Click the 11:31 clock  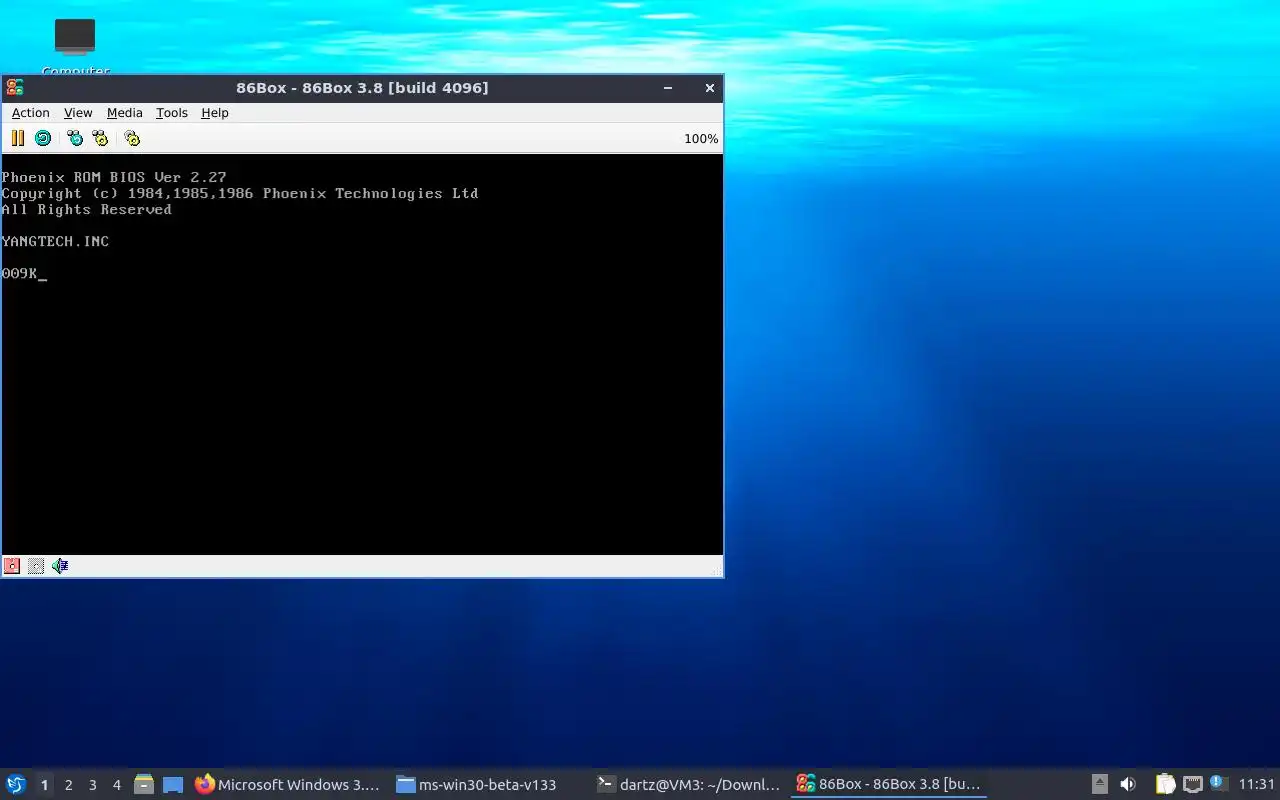pos(1257,784)
